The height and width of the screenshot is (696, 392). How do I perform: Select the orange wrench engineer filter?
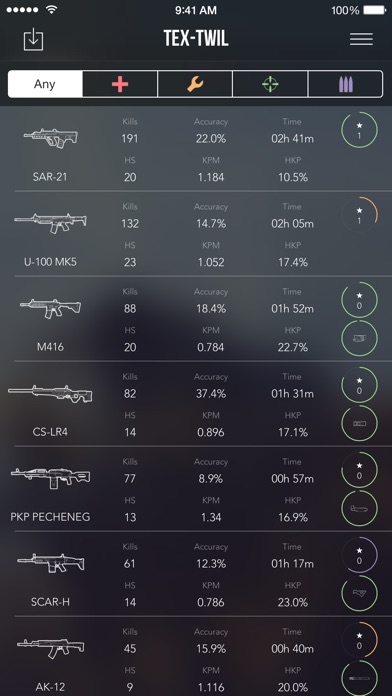coord(195,84)
